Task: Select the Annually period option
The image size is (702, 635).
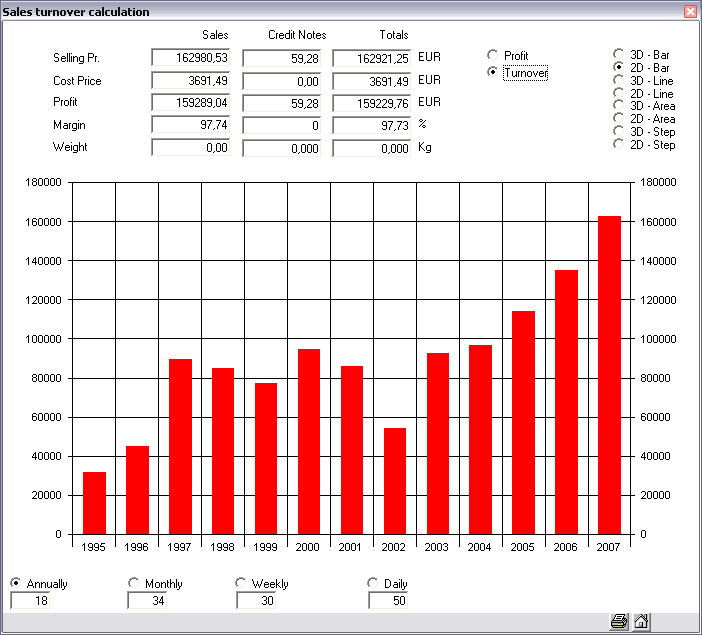Action: [x=16, y=583]
